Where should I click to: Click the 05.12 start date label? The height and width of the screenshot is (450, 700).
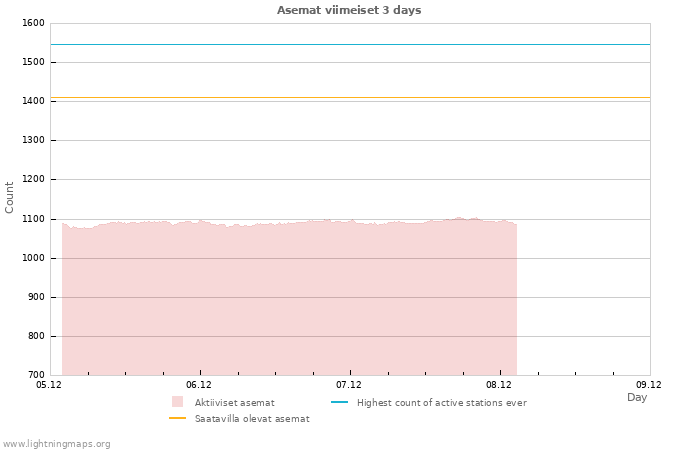49,384
